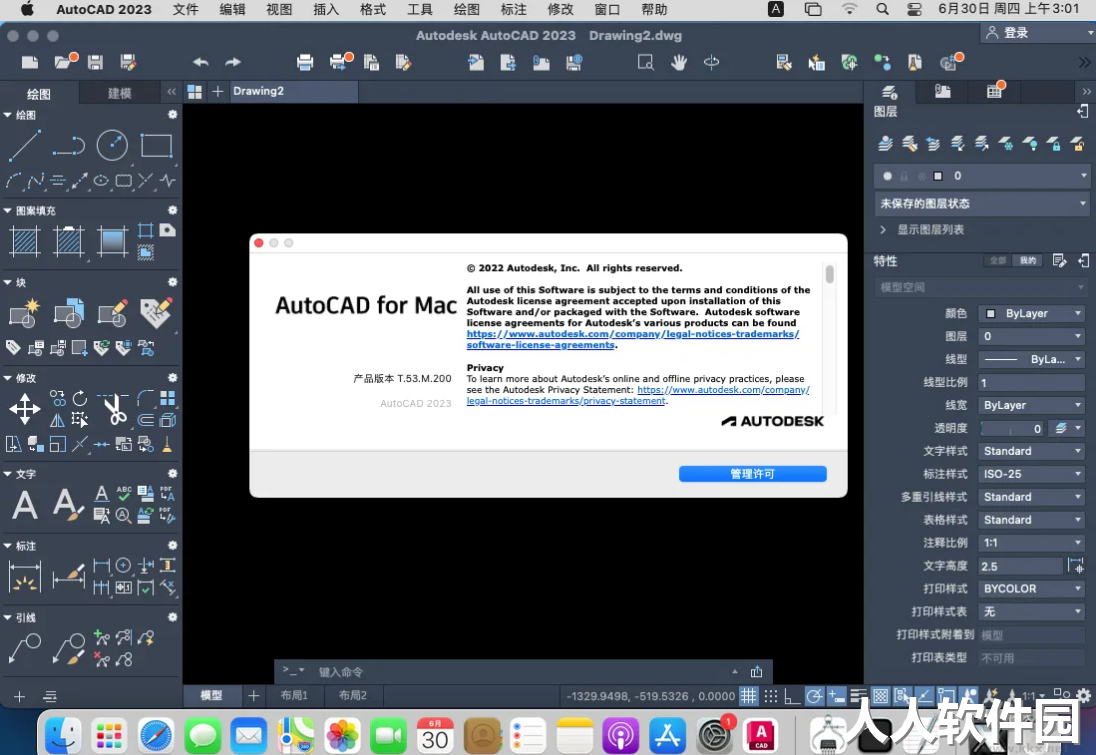The image size is (1096, 755).
Task: Select the Multiline Text tool
Action: (24, 505)
